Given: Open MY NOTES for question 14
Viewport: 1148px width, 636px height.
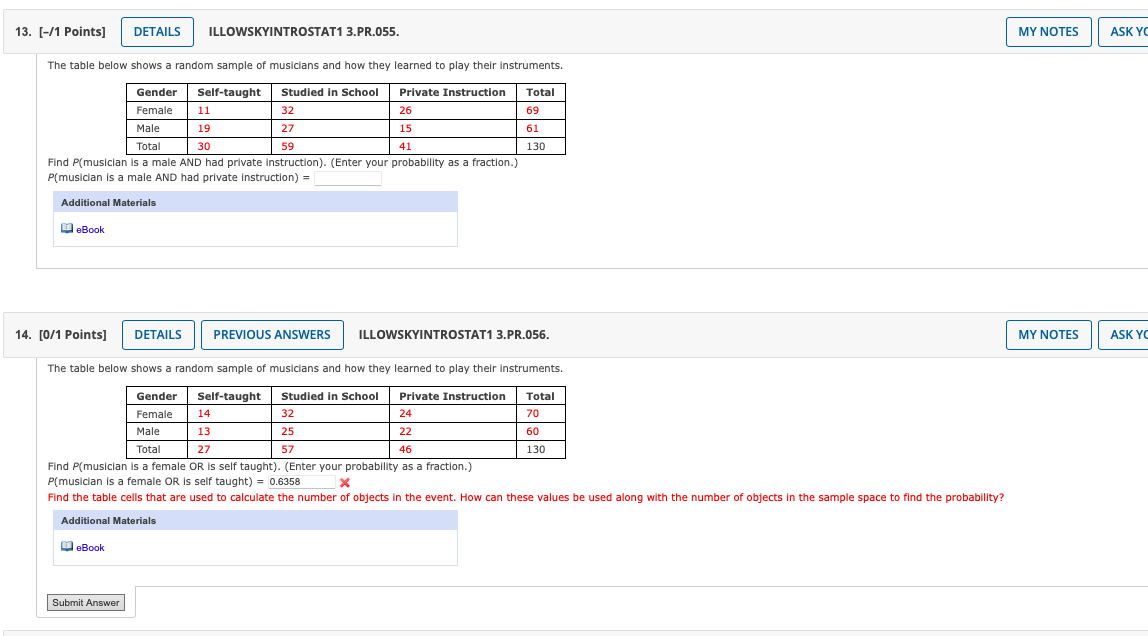Looking at the screenshot, I should pyautogui.click(x=1048, y=334).
